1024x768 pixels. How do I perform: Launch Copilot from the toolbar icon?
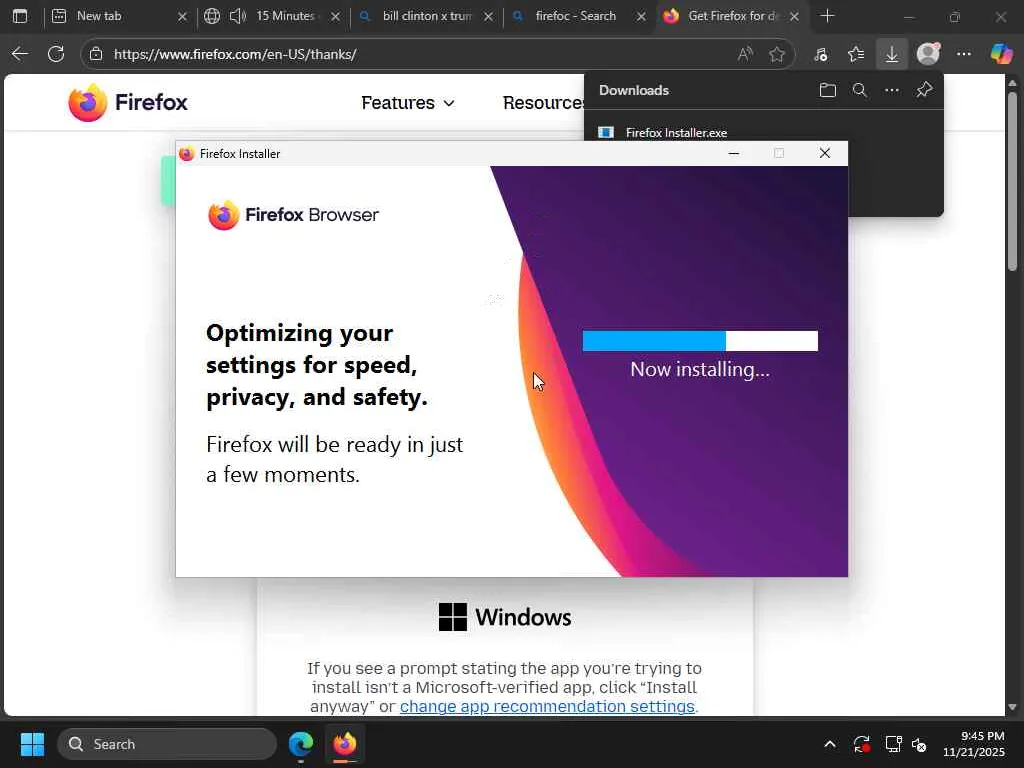(1001, 54)
